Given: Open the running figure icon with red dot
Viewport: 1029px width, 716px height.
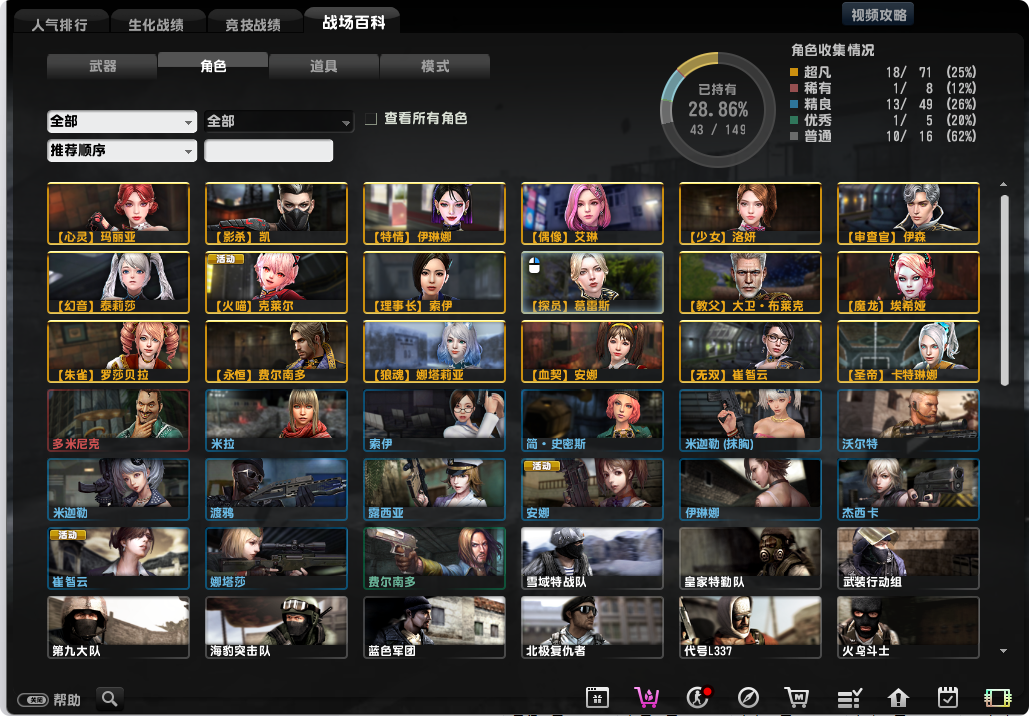Looking at the screenshot, I should [x=698, y=697].
